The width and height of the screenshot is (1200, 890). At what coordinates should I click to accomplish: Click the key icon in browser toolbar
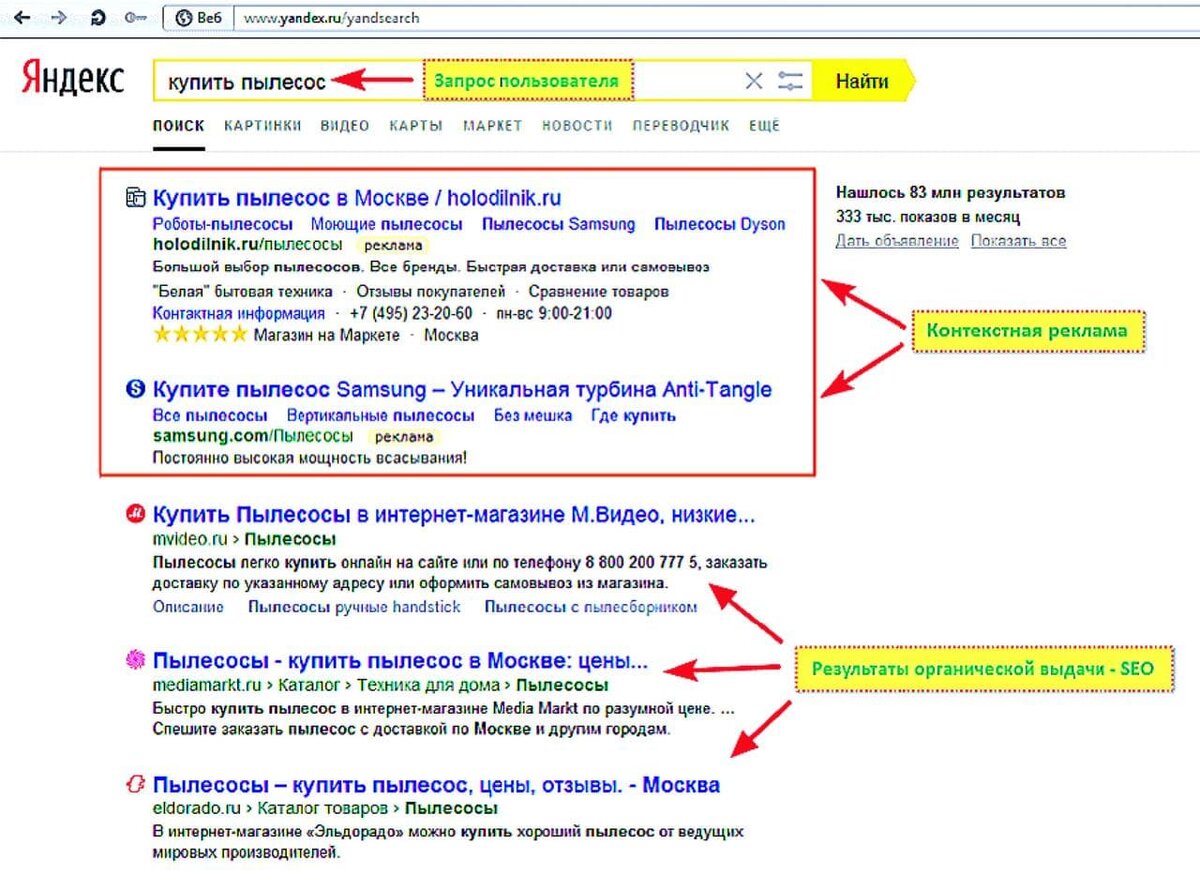(133, 17)
